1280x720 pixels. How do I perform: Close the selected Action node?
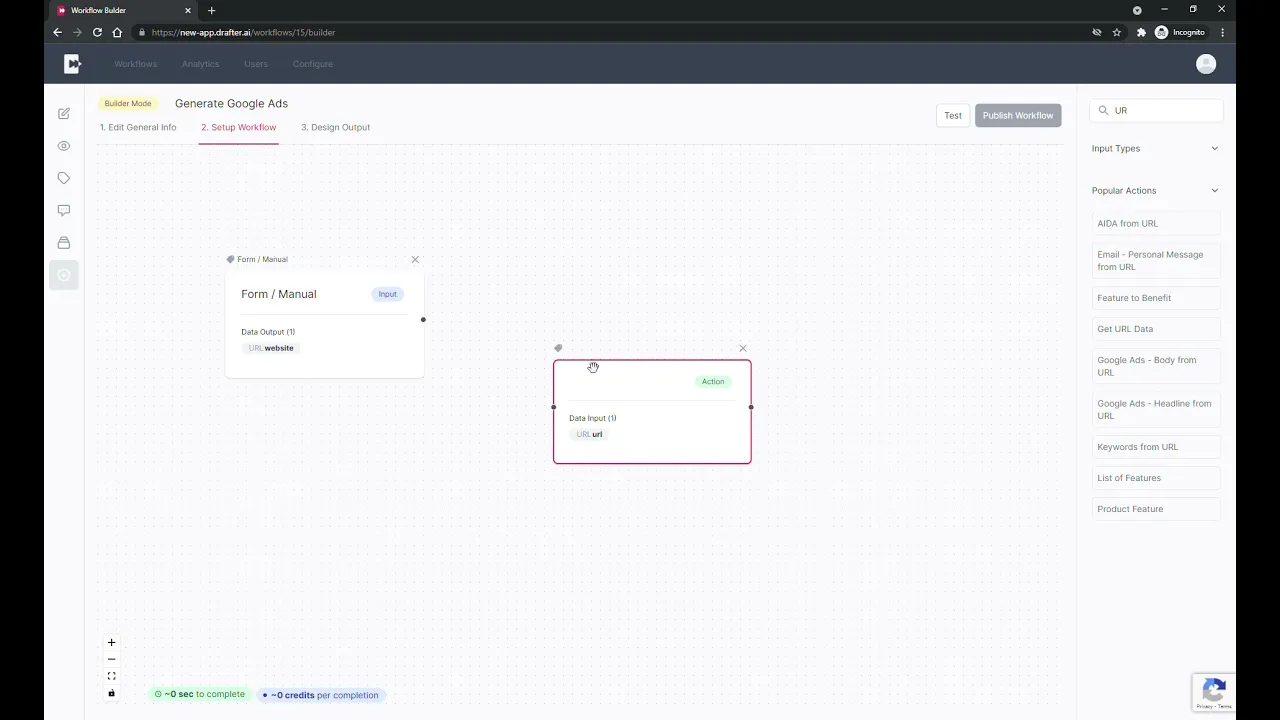(742, 348)
